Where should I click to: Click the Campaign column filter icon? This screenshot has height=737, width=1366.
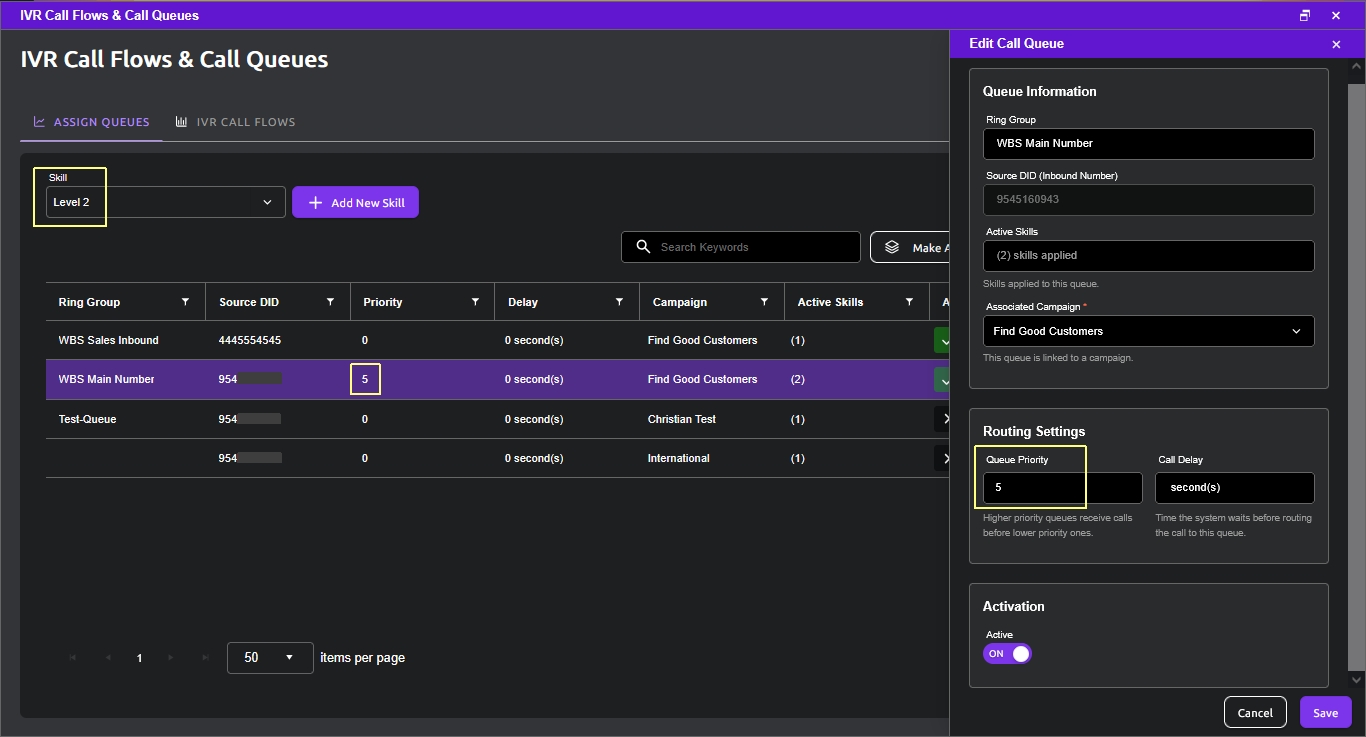tap(764, 302)
